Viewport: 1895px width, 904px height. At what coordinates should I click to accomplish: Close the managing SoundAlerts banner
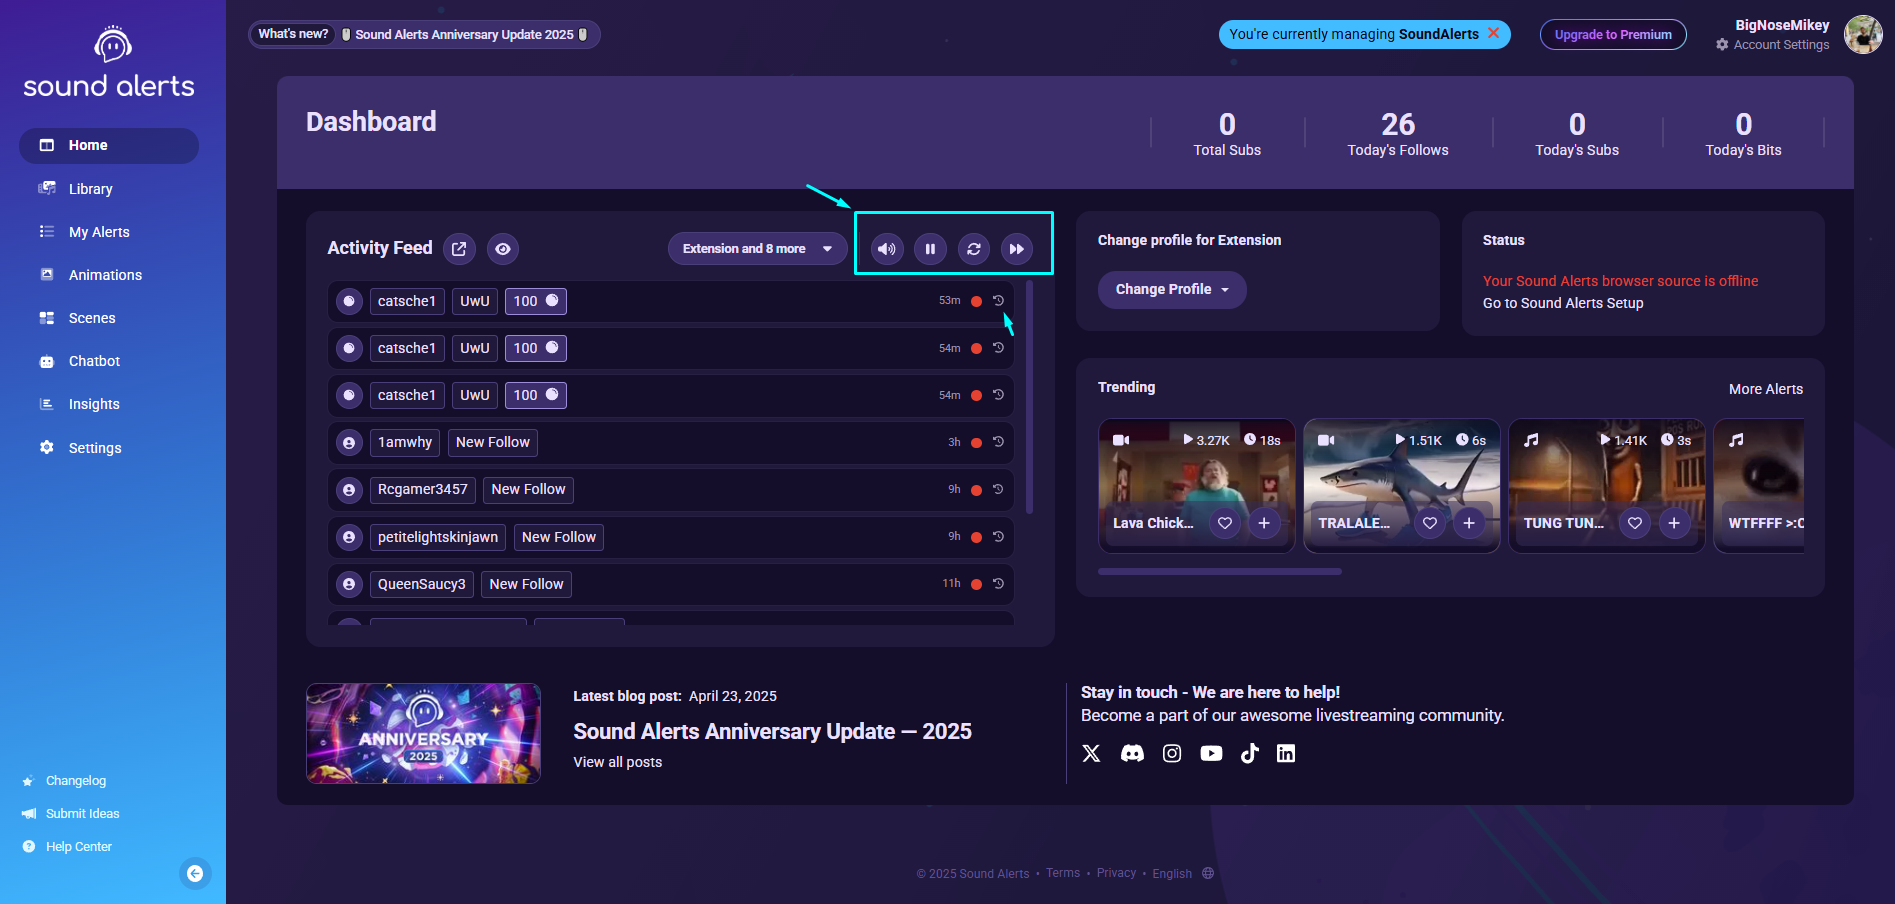(1494, 33)
